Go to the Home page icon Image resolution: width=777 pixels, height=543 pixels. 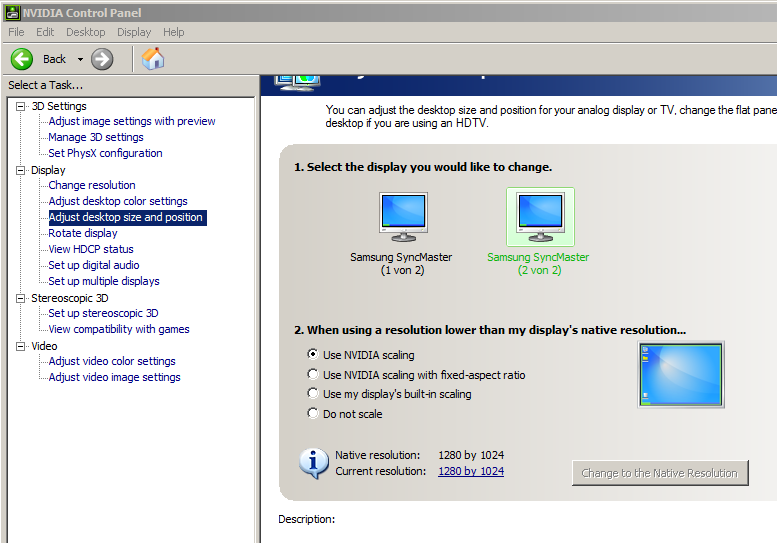coord(153,59)
